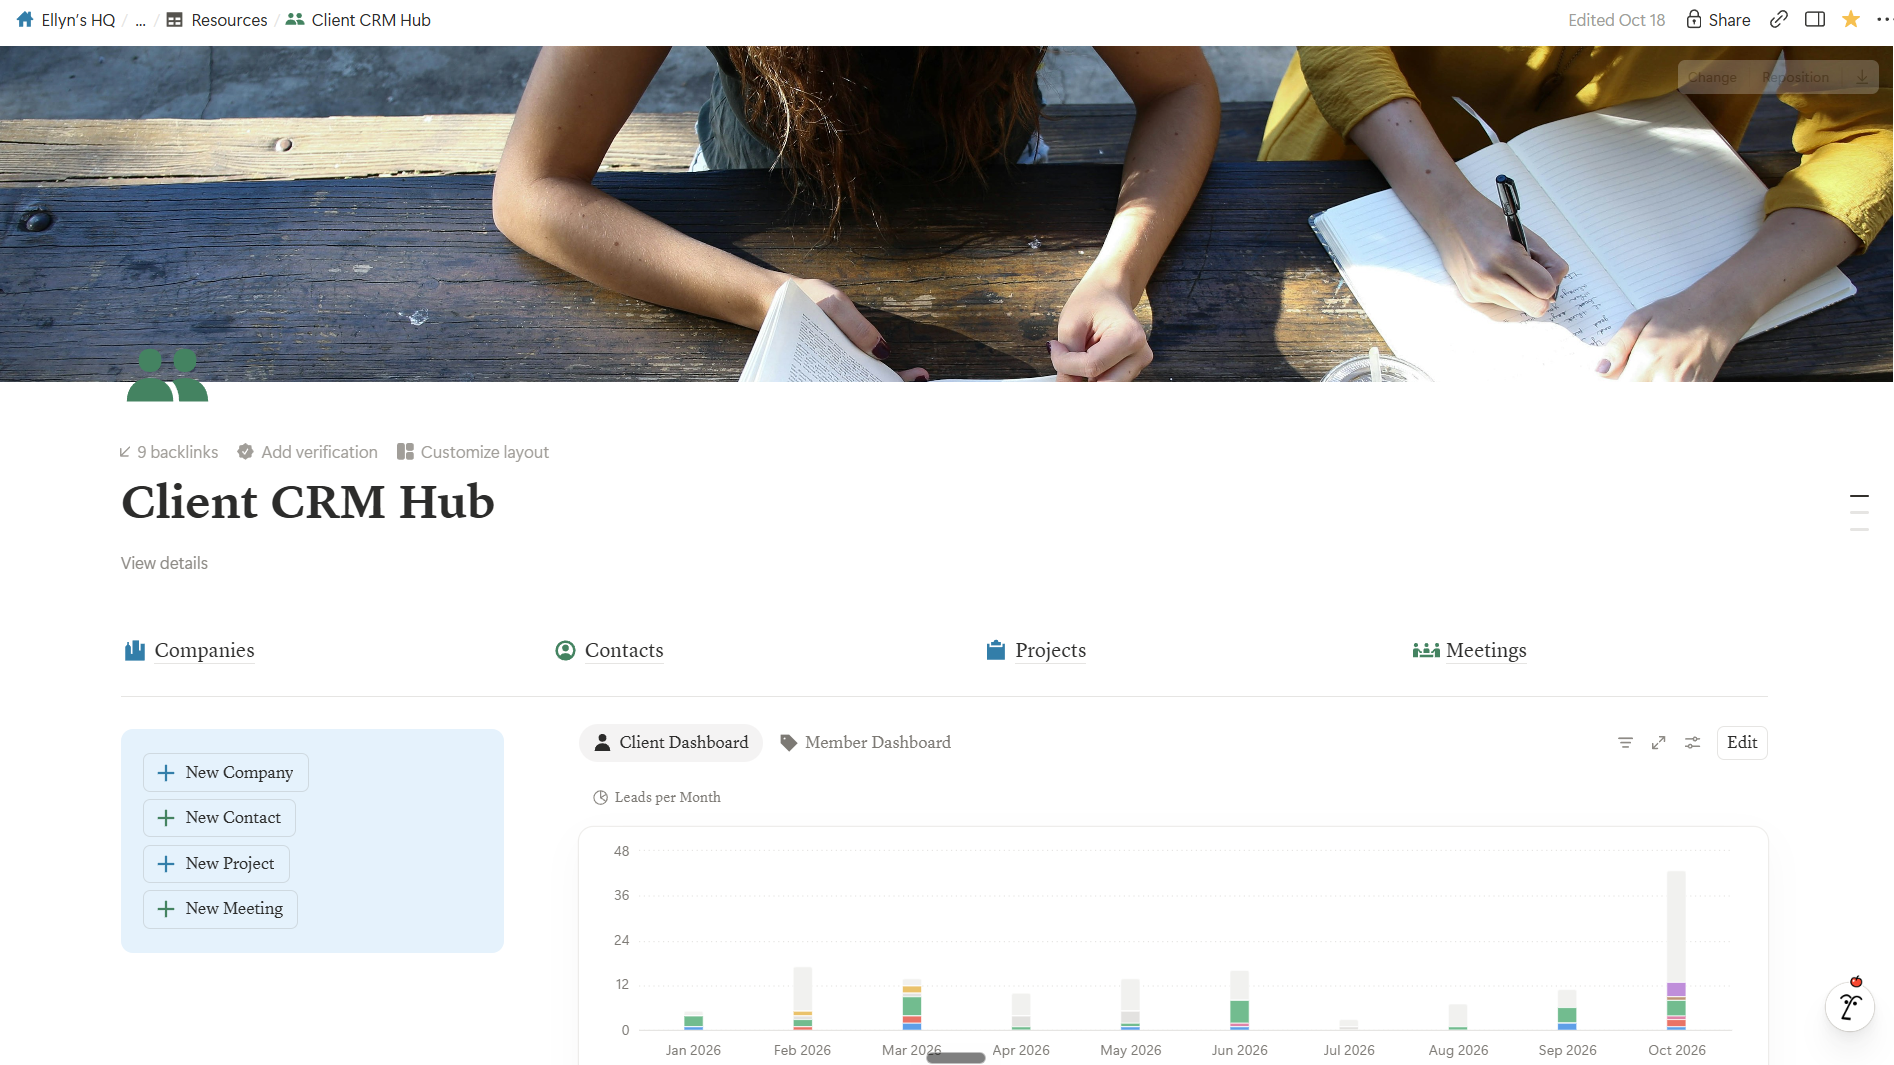Click the Leads per Month chart title
The image size is (1894, 1065).
(657, 797)
